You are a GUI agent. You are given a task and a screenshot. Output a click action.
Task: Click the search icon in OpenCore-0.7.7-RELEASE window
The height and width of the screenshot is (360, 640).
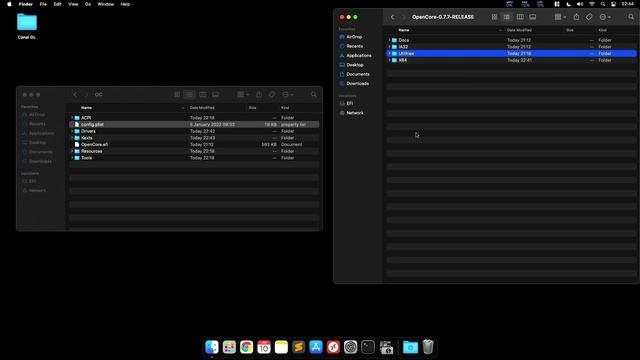(x=631, y=17)
